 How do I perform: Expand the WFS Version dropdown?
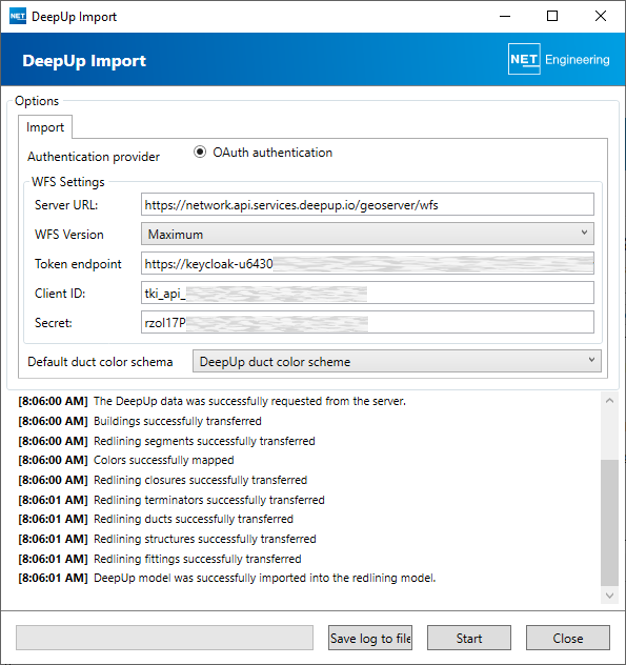(x=367, y=234)
